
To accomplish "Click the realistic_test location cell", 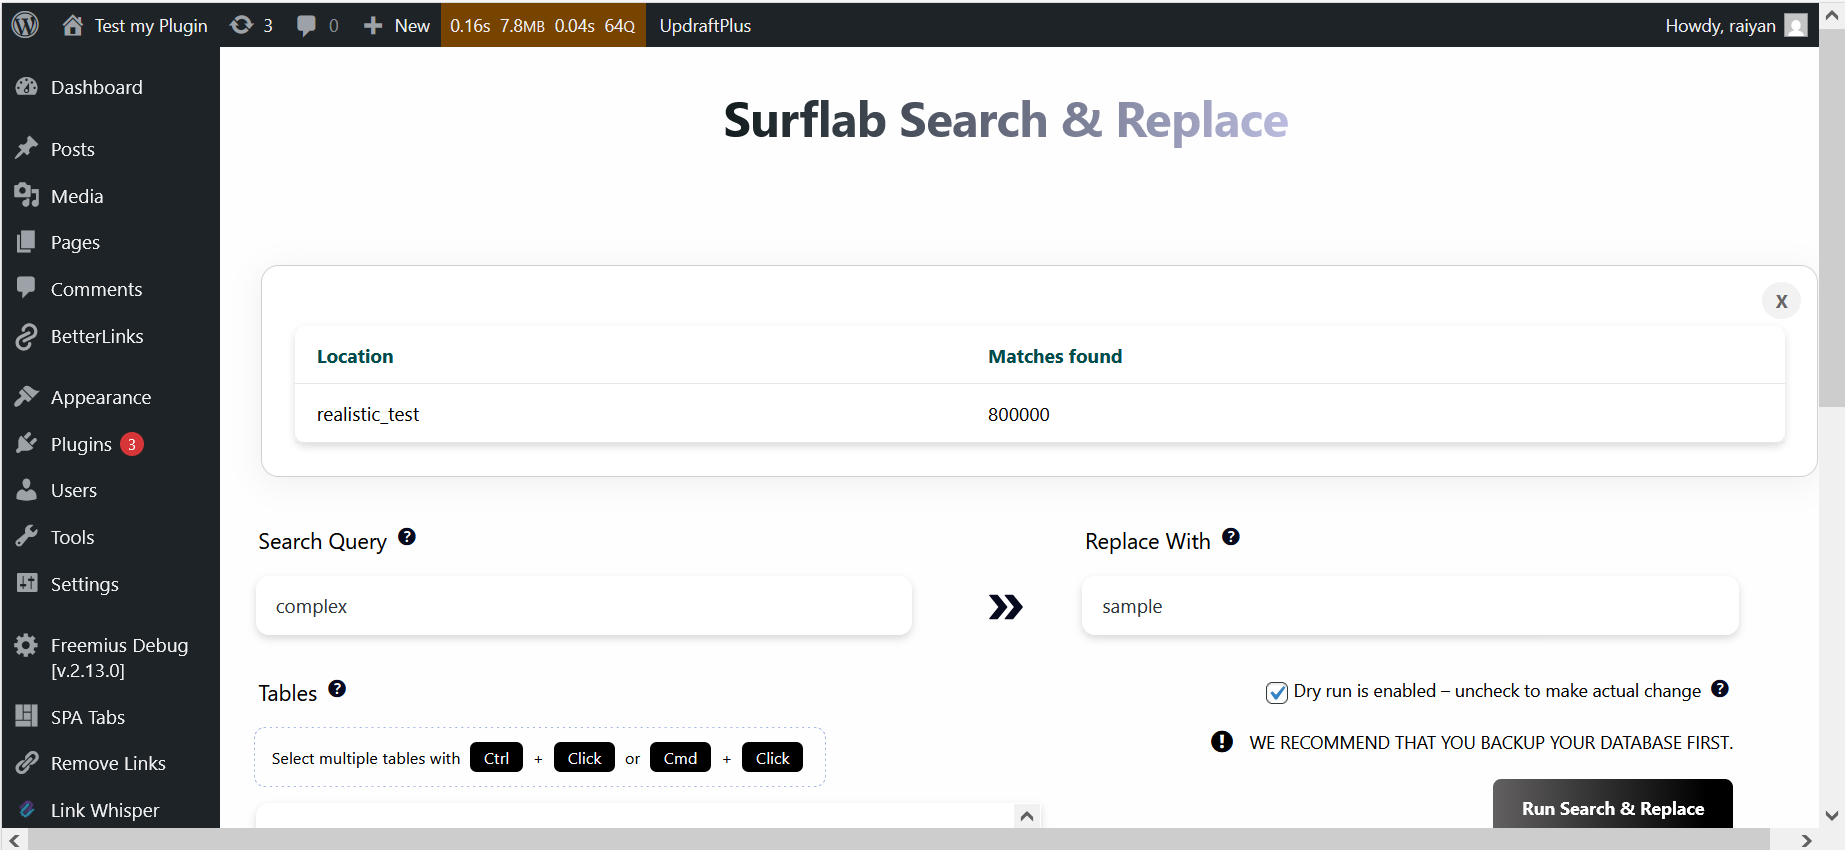I will click(x=368, y=414).
